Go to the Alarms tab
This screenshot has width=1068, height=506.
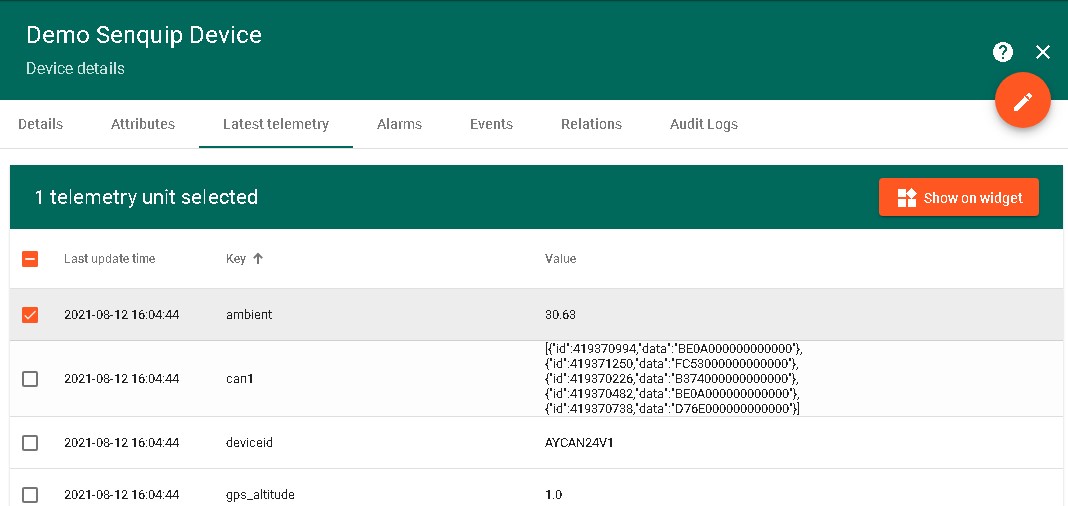[399, 124]
